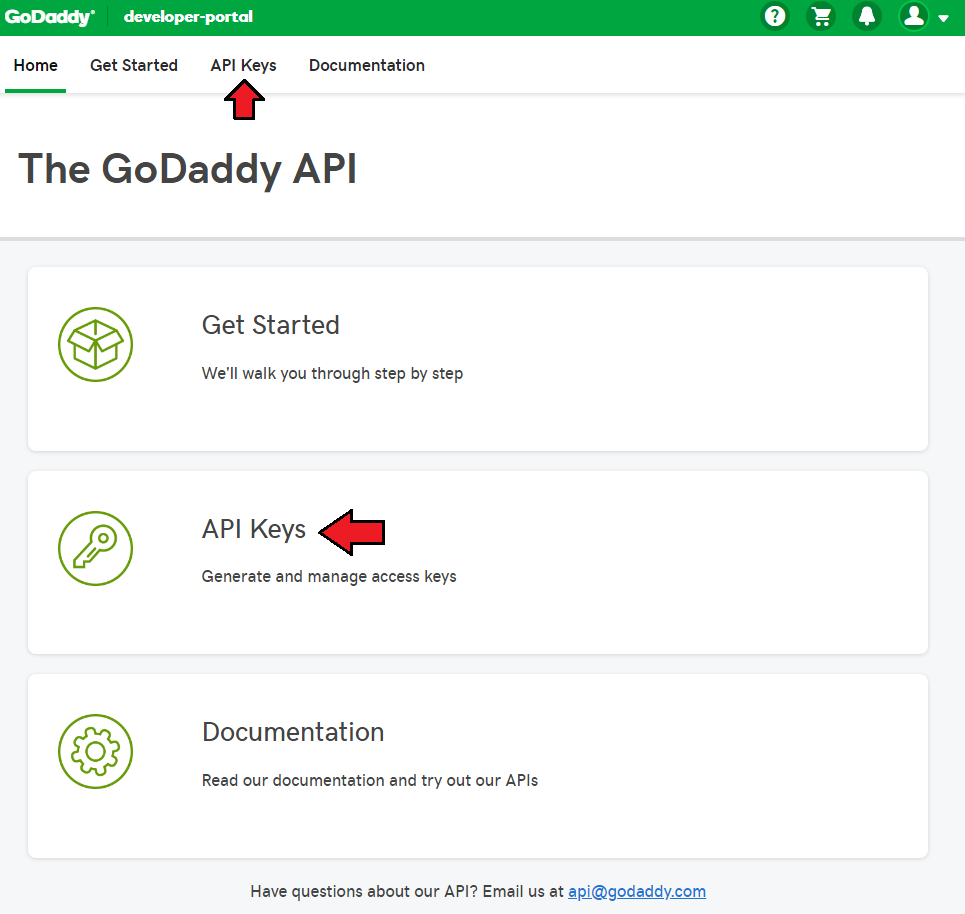The width and height of the screenshot is (965, 914).
Task: Open the Documentation tab in the navigation
Action: click(x=367, y=65)
